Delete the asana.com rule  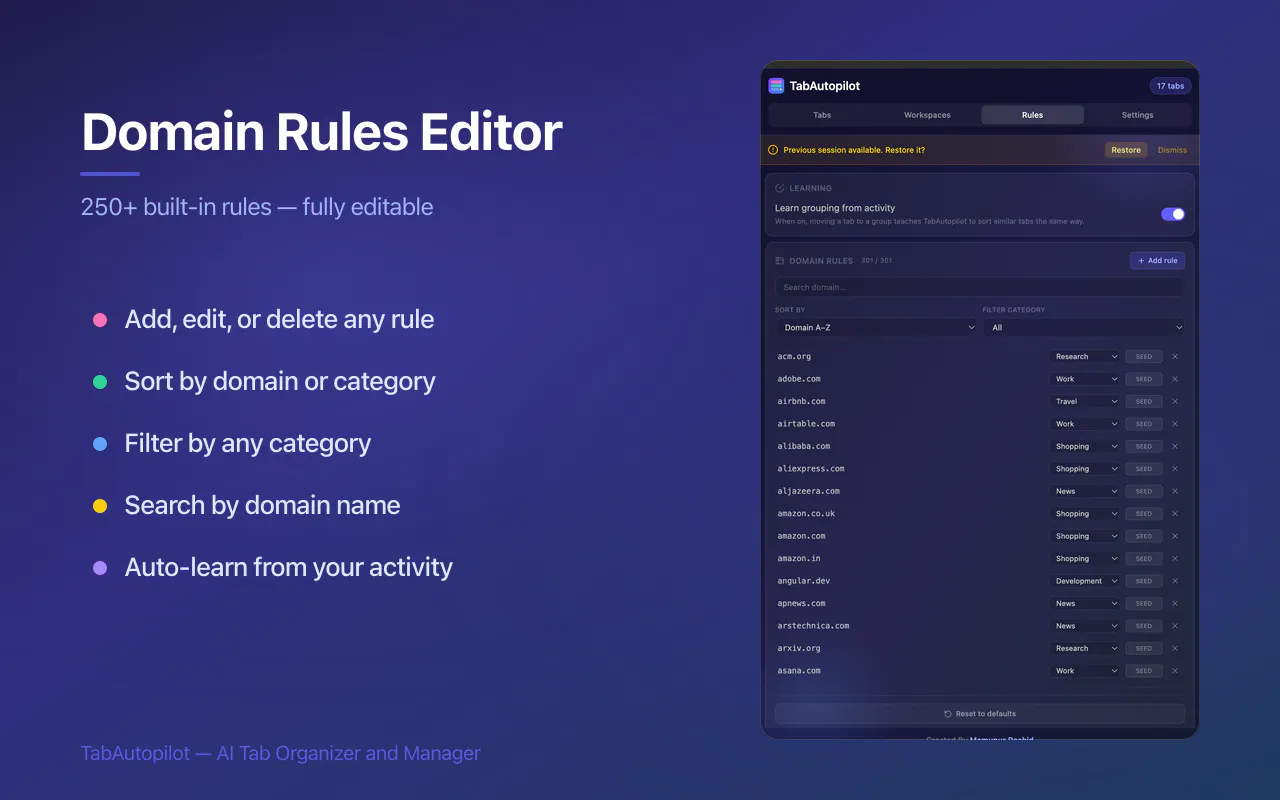1175,671
